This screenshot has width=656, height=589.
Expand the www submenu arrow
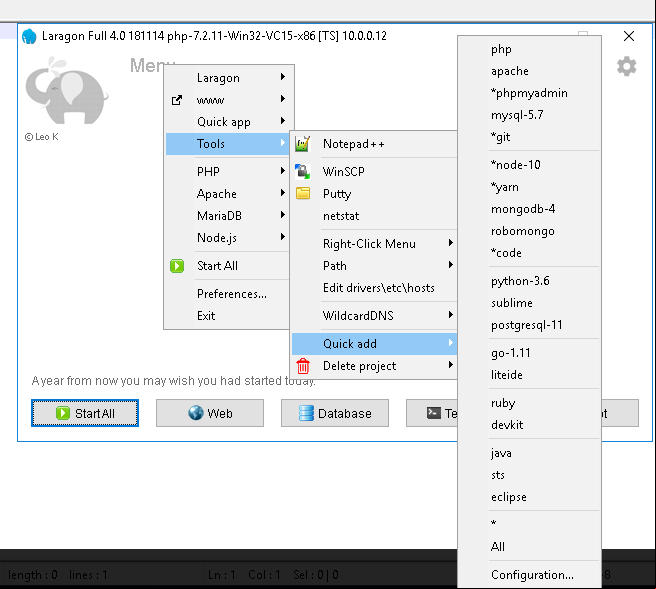[283, 99]
